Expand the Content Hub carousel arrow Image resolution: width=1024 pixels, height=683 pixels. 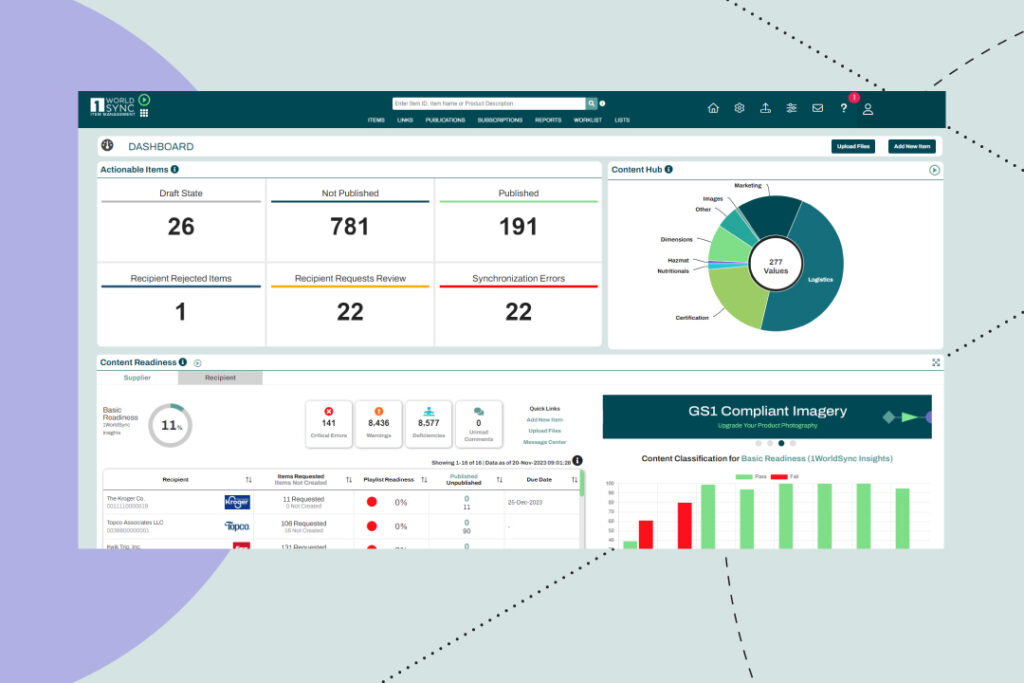pos(935,170)
